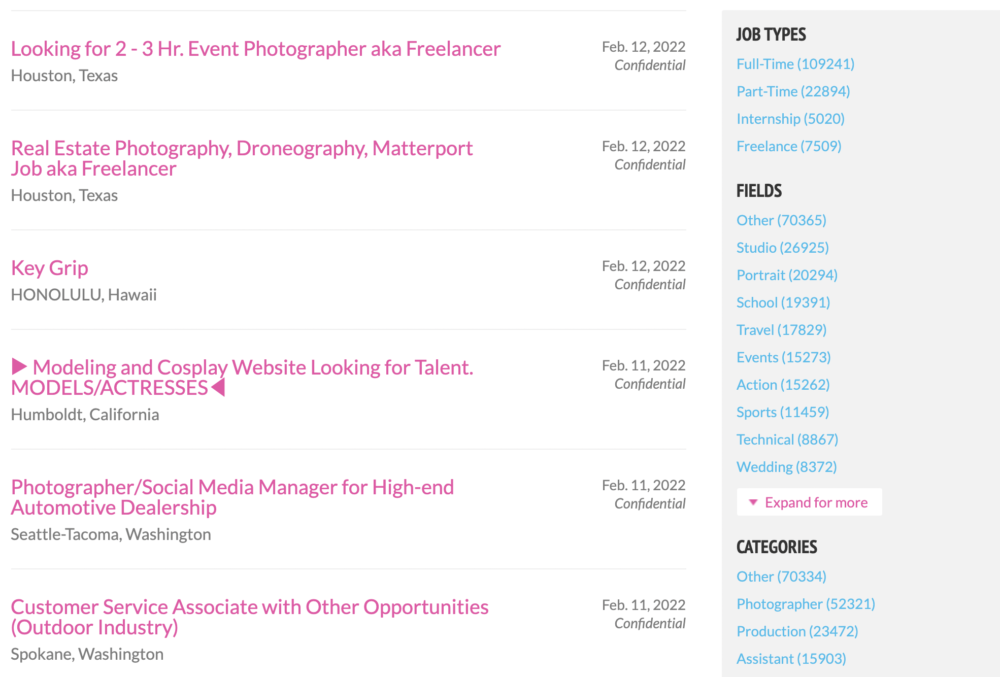Show jobs in Events field
The image size is (1000, 677).
click(783, 357)
